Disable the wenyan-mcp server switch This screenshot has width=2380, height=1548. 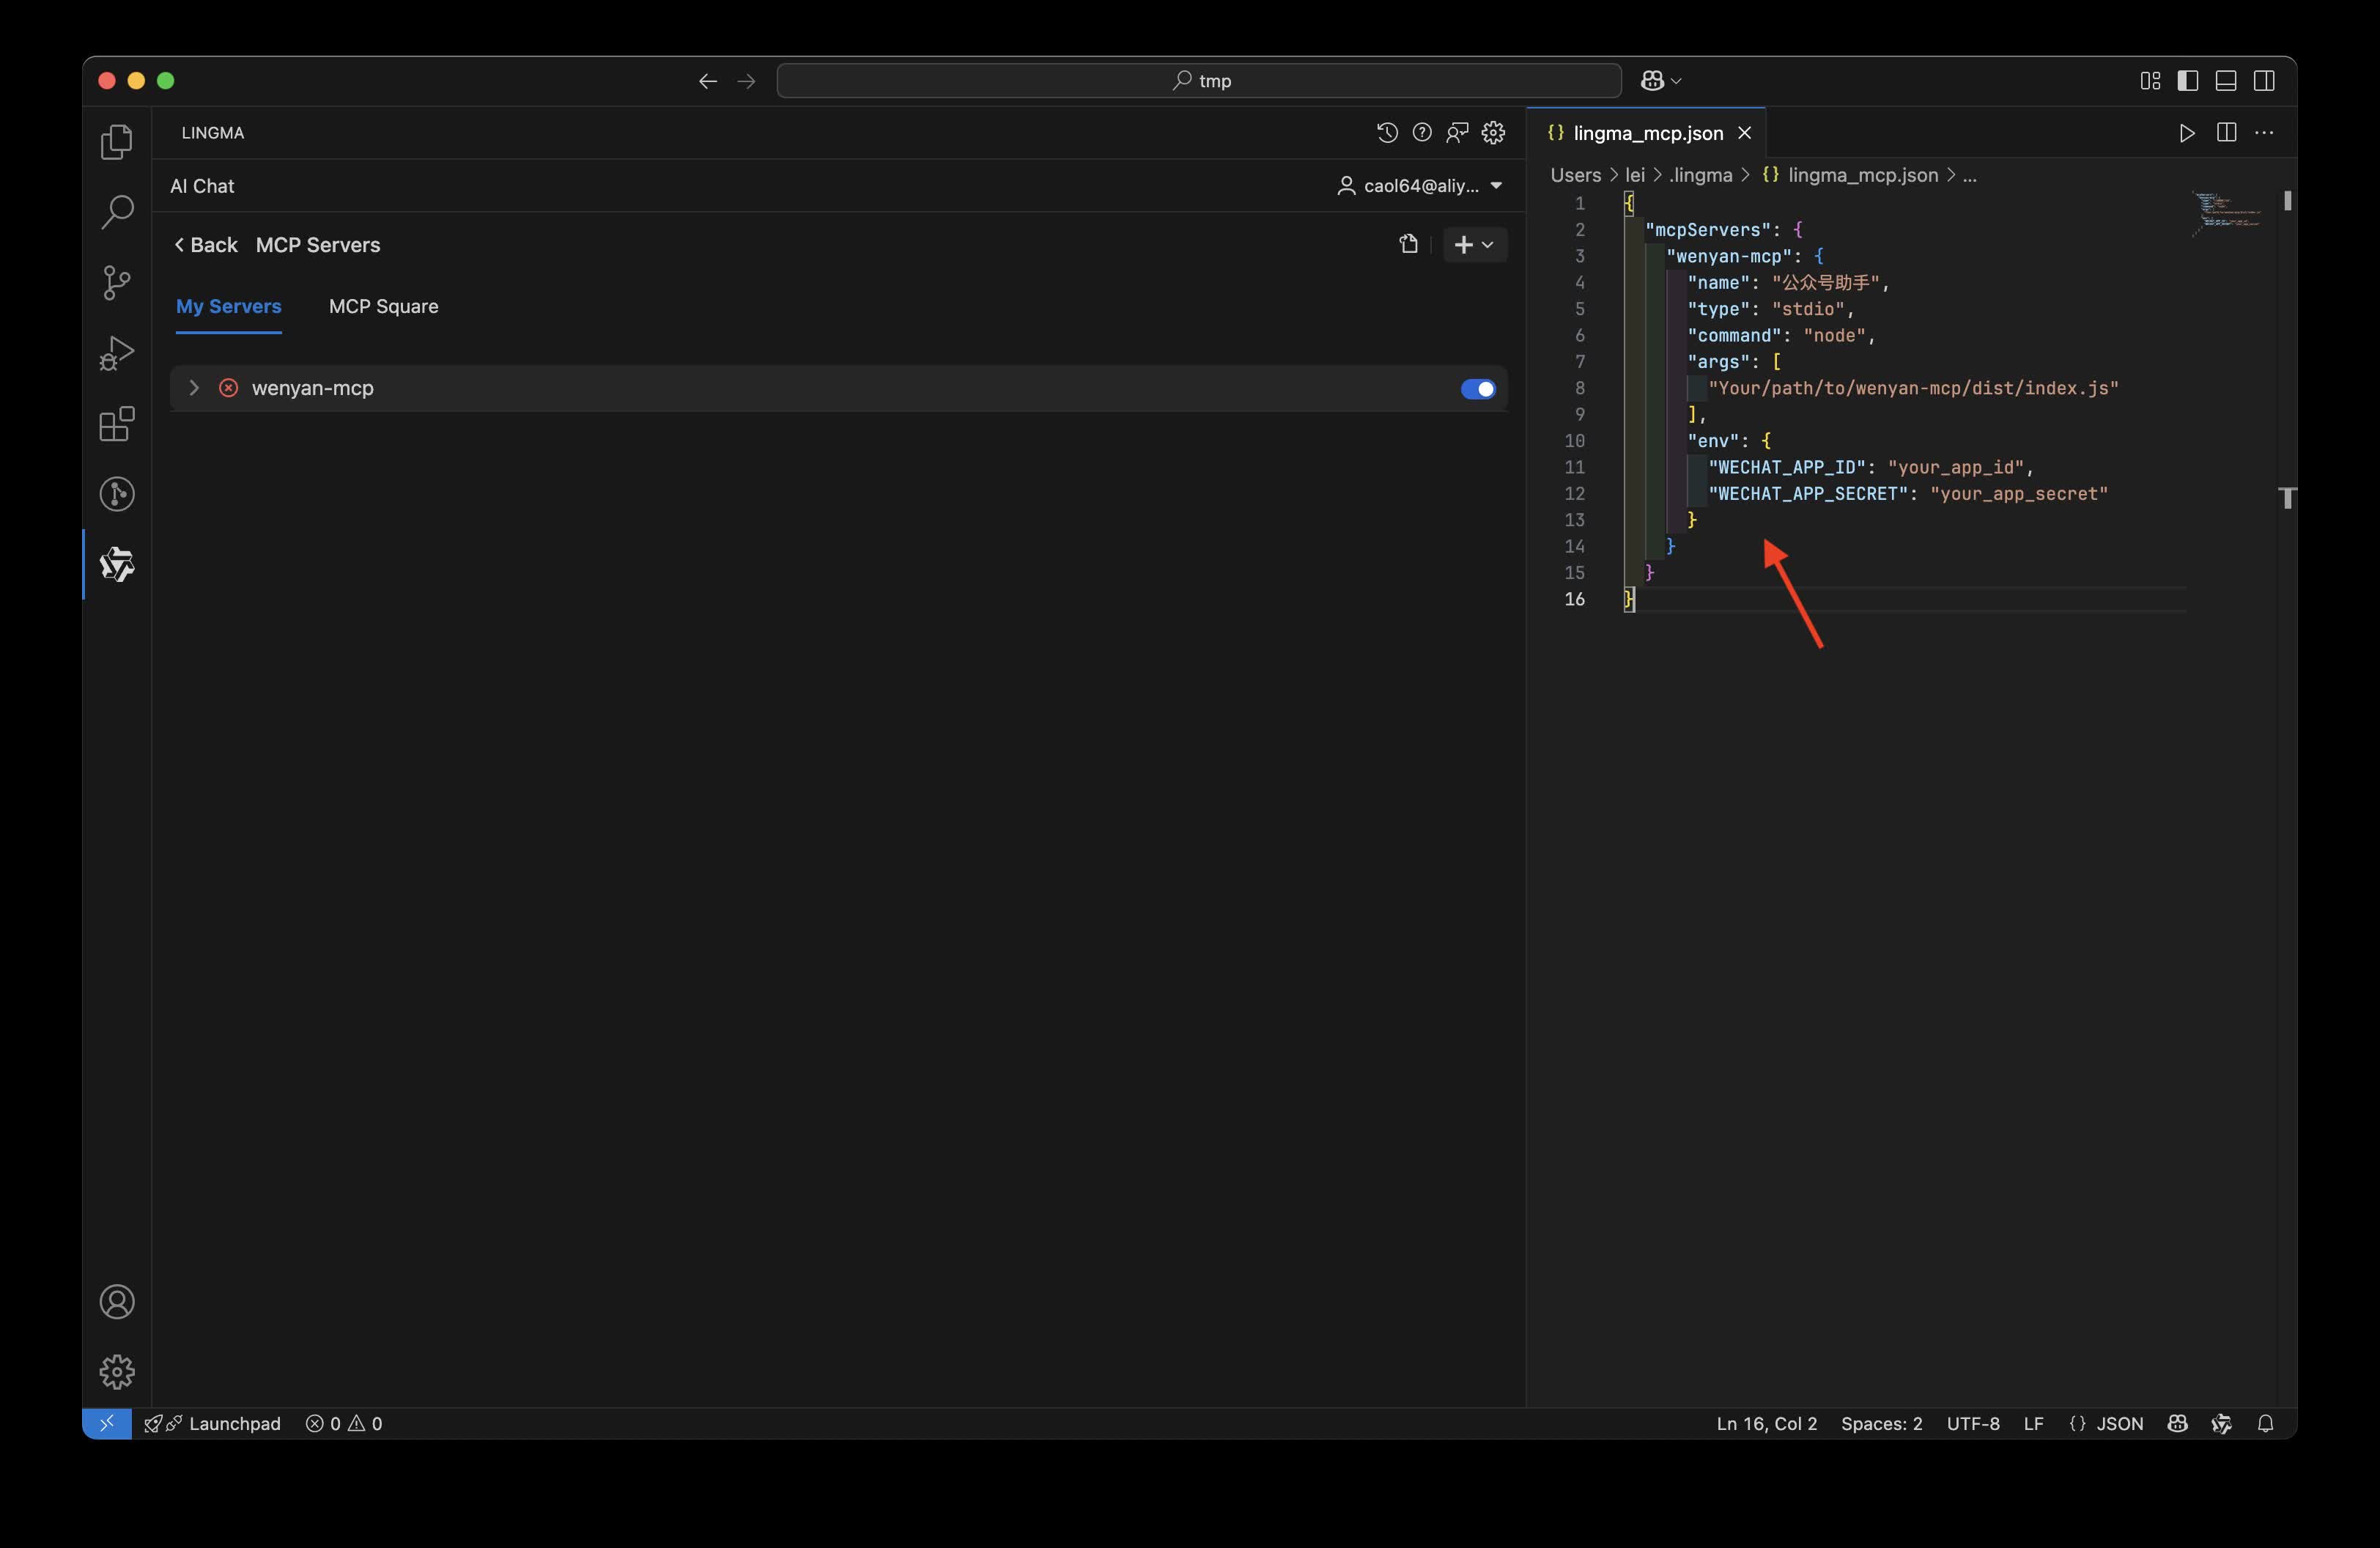coord(1478,388)
